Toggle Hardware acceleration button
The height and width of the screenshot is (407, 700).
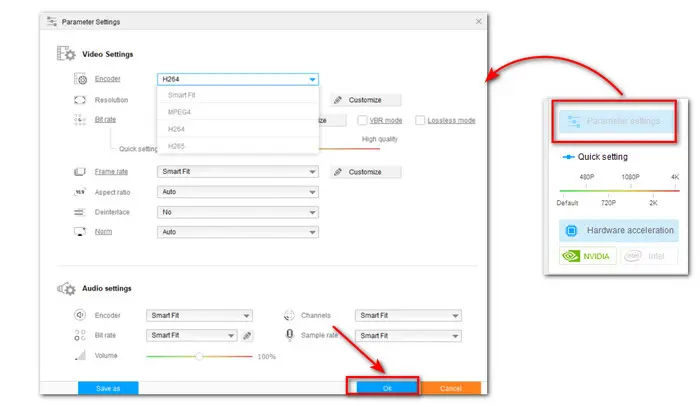(x=619, y=230)
